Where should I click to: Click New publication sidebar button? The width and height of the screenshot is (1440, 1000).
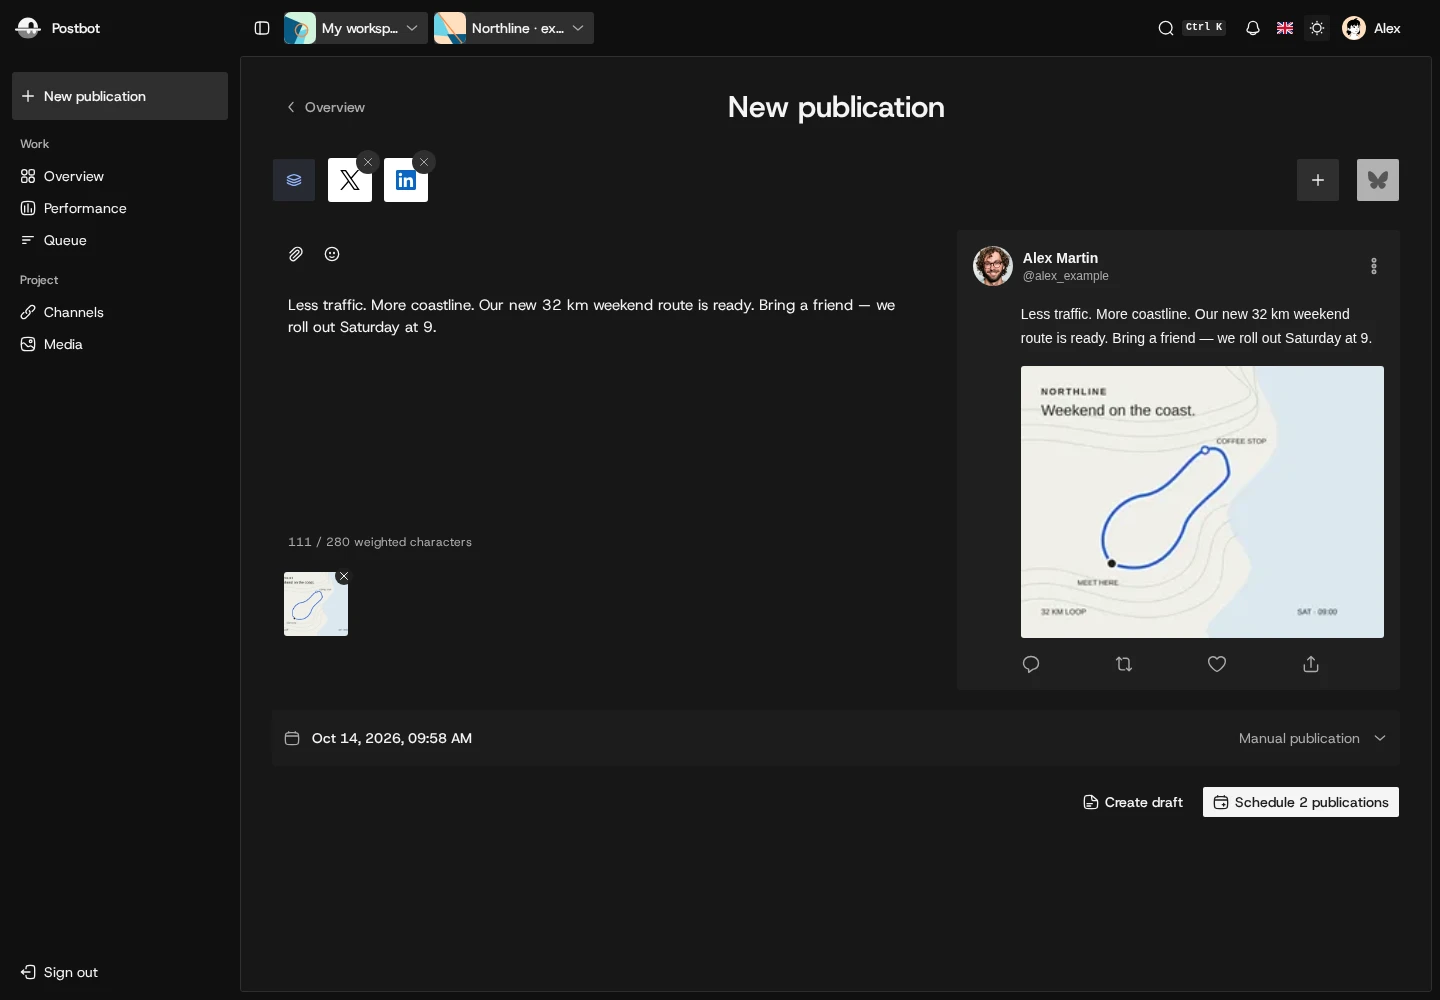(x=120, y=96)
